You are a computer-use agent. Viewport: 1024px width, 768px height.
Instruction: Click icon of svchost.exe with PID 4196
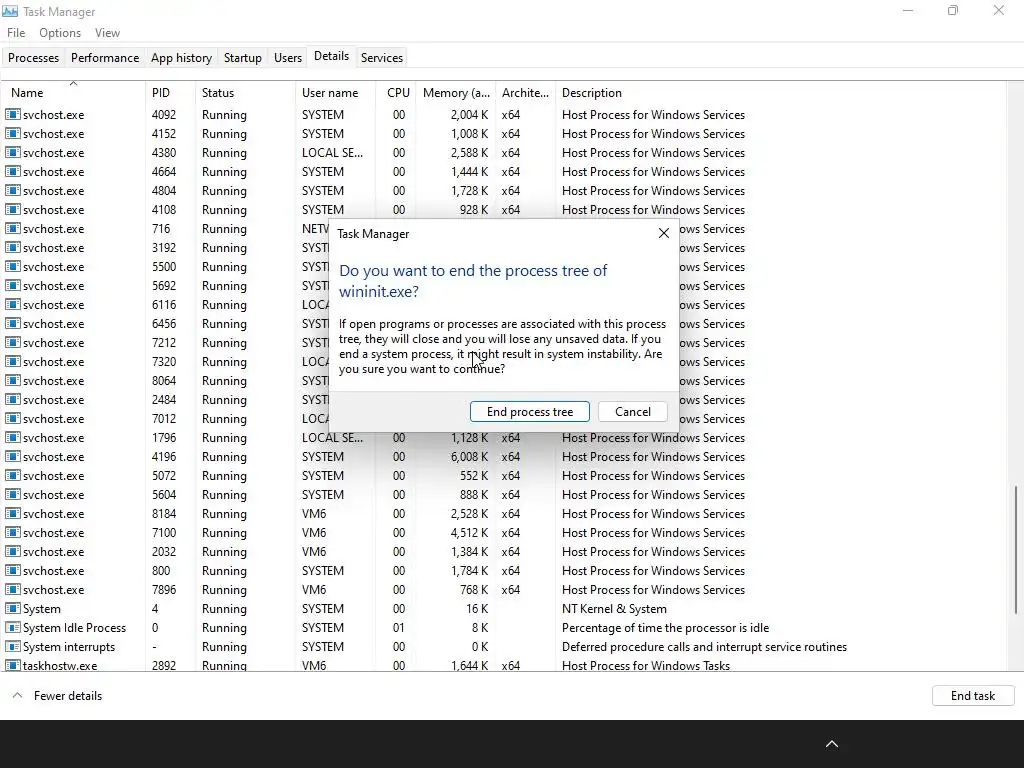[12, 456]
